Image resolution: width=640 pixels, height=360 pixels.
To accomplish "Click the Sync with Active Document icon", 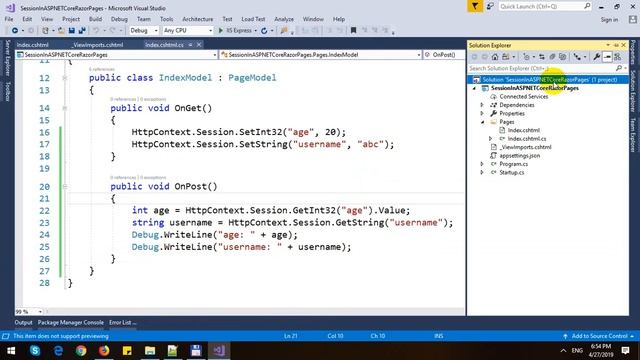I will (x=542, y=57).
